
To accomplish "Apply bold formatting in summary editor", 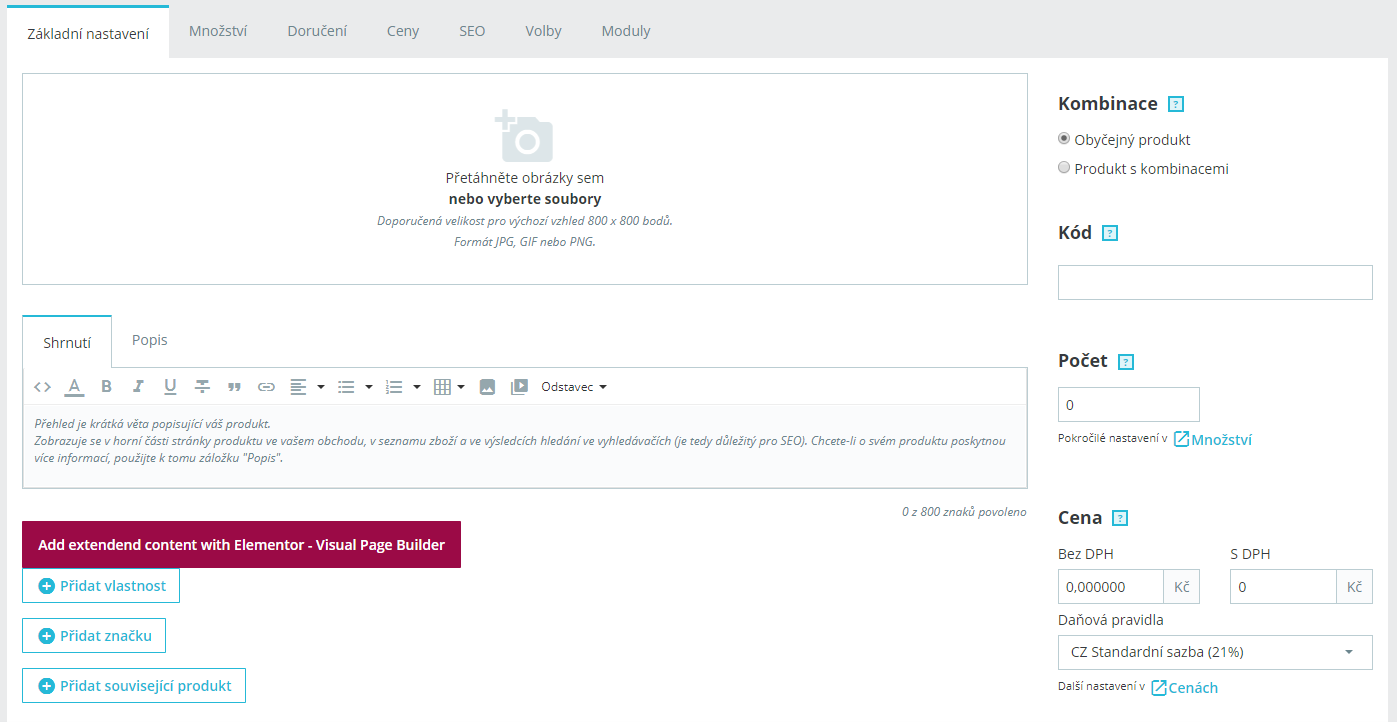I will click(106, 387).
